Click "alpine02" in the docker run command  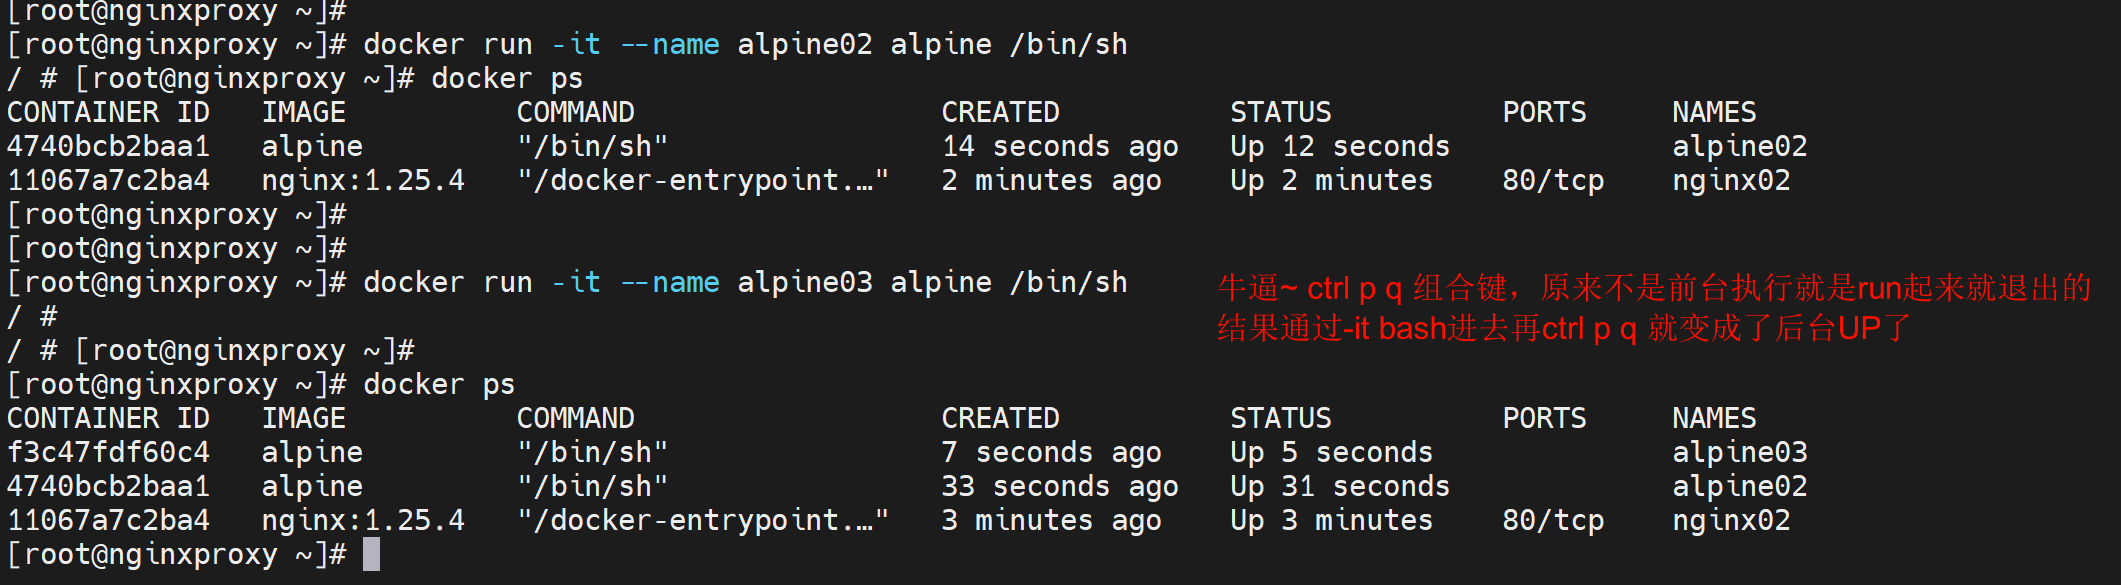[x=805, y=44]
